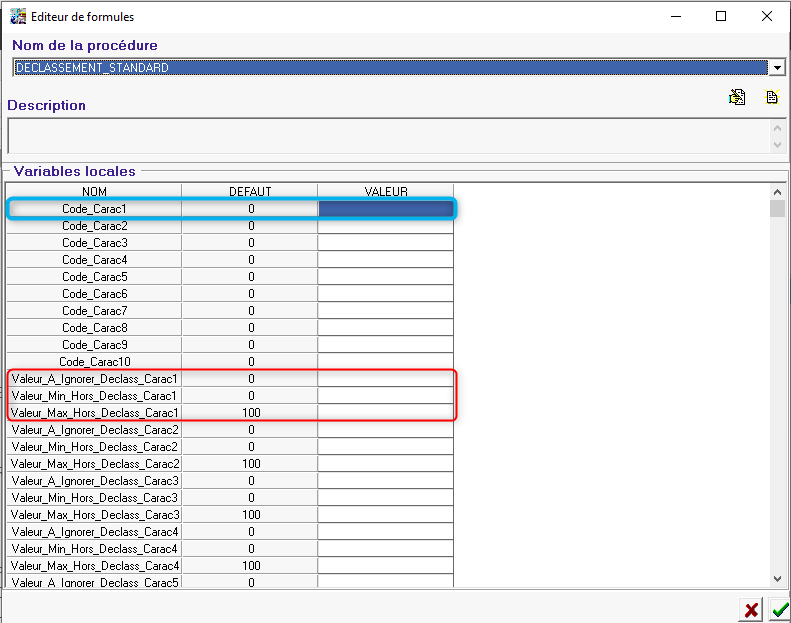Open the Nom de la procédure dropdown arrow
Viewport: 791px width, 623px height.
(x=777, y=68)
